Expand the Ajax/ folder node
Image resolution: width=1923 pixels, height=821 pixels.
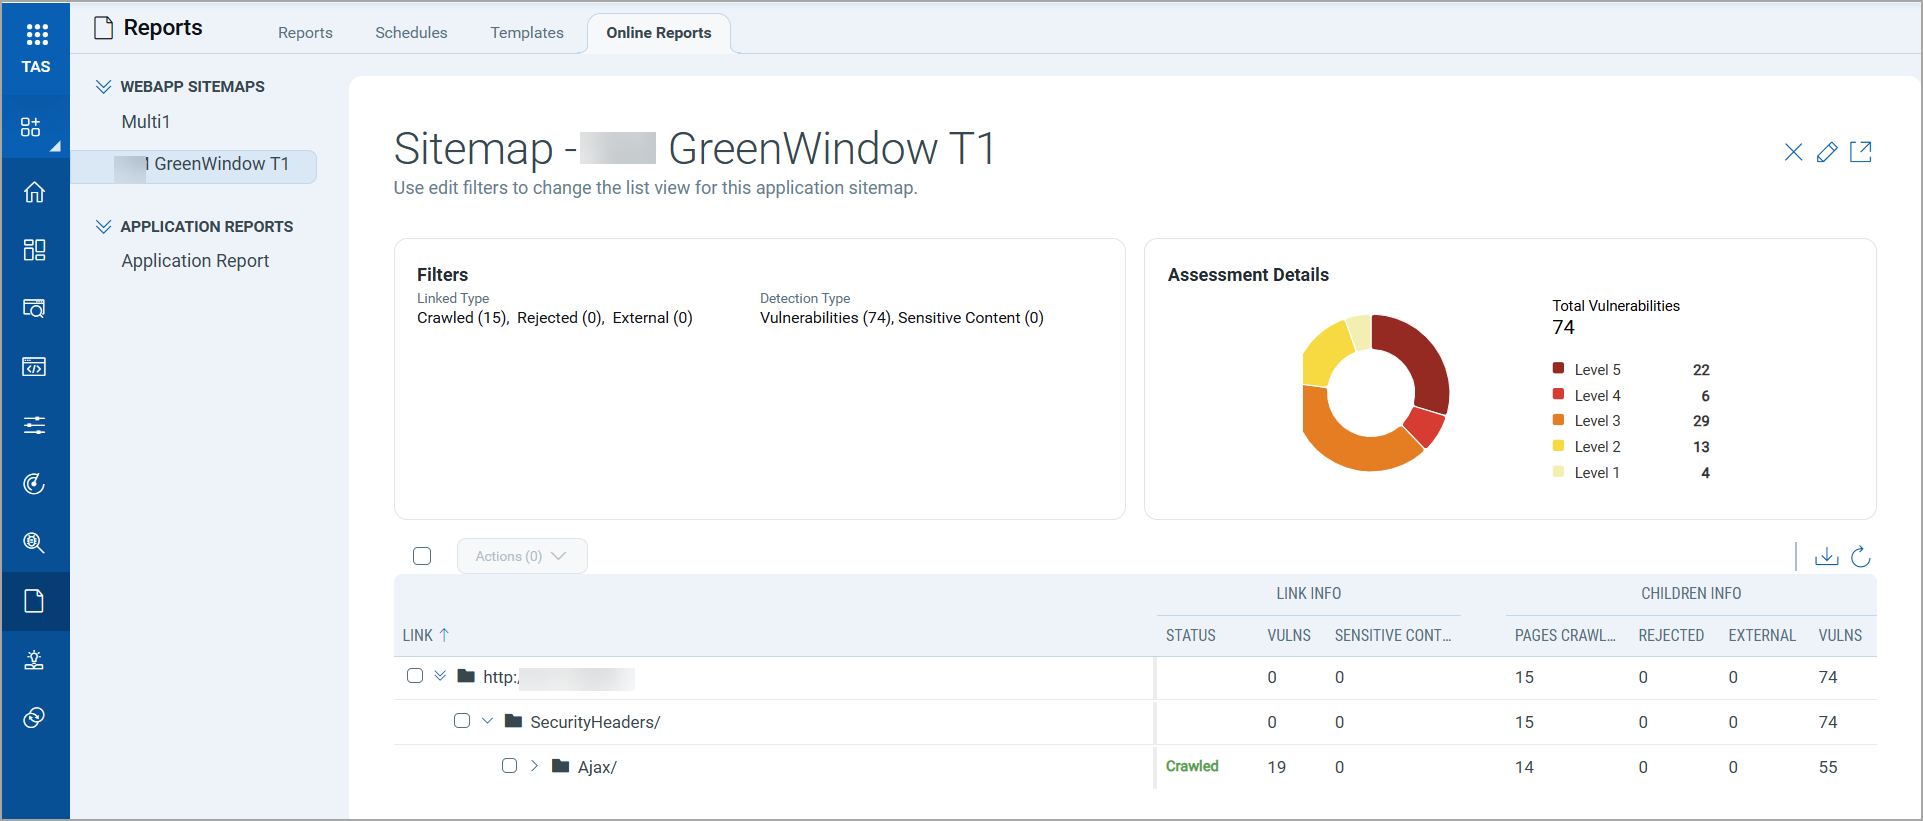click(x=535, y=766)
